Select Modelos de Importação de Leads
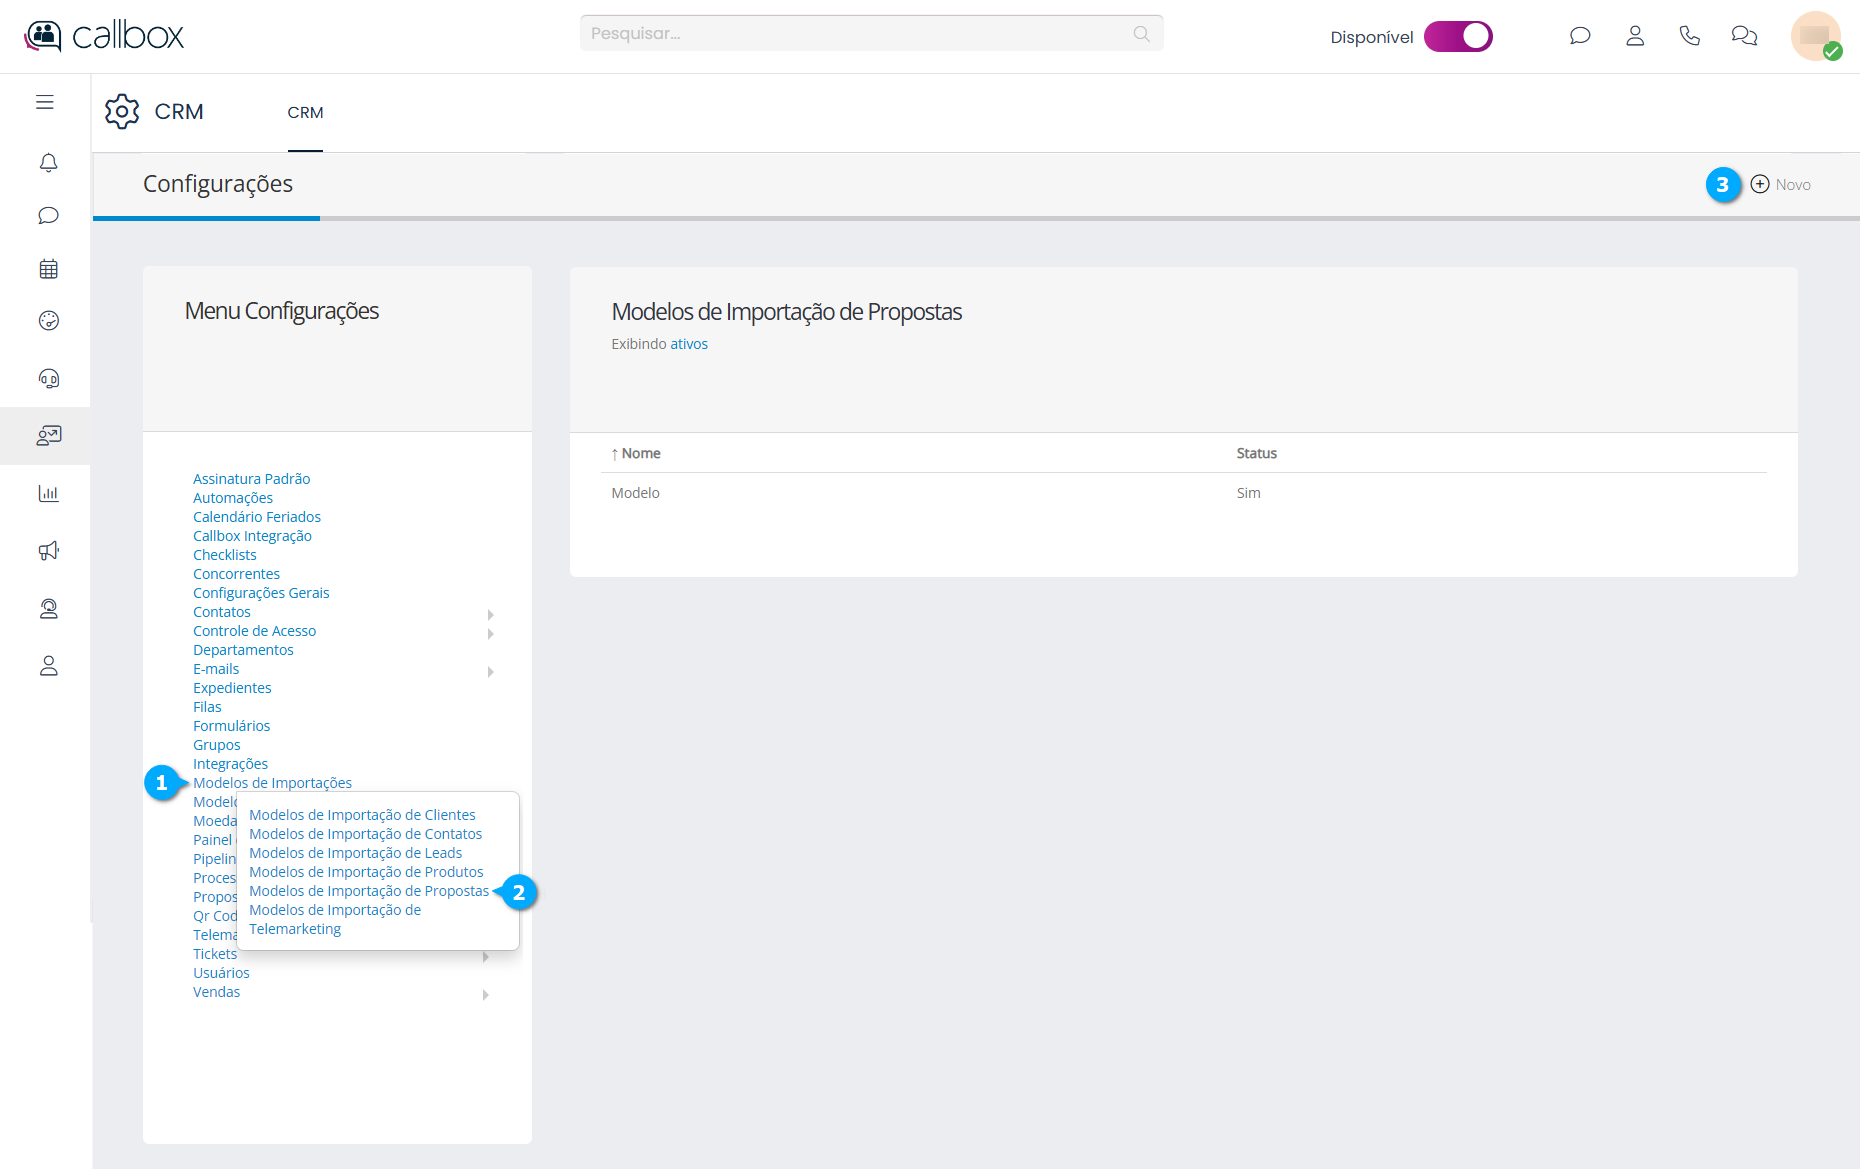This screenshot has width=1860, height=1169. [355, 853]
